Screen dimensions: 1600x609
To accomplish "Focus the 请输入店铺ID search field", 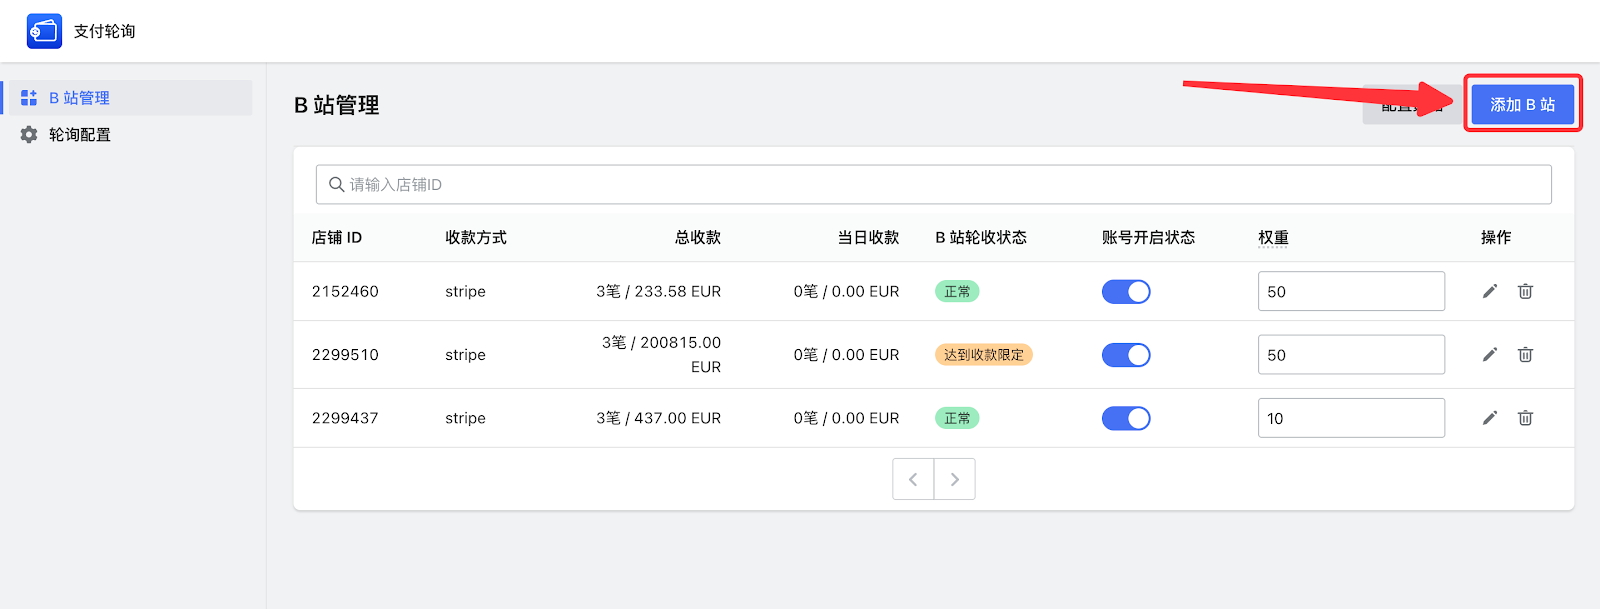I will tap(940, 185).
